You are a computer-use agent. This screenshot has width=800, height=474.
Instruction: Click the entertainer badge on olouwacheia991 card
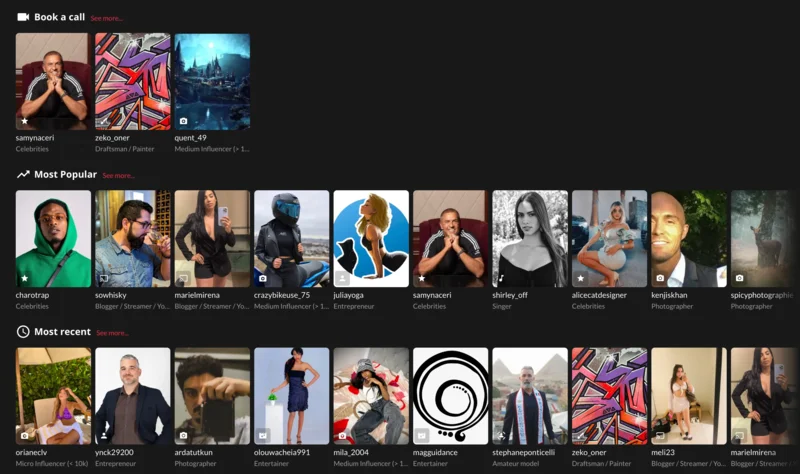[x=263, y=436]
